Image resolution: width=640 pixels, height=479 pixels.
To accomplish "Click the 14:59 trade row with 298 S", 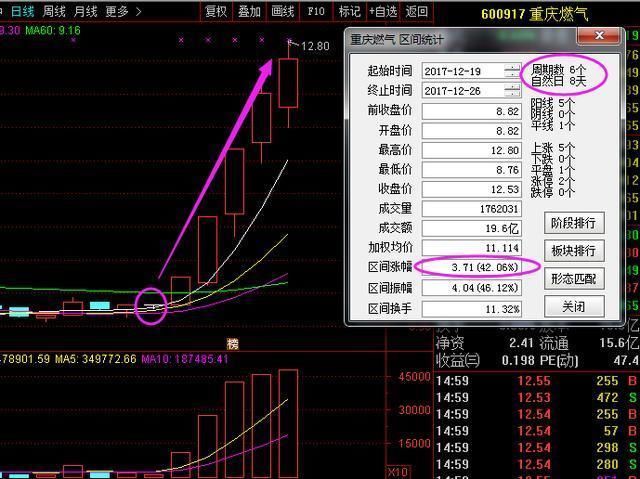I will [x=536, y=448].
